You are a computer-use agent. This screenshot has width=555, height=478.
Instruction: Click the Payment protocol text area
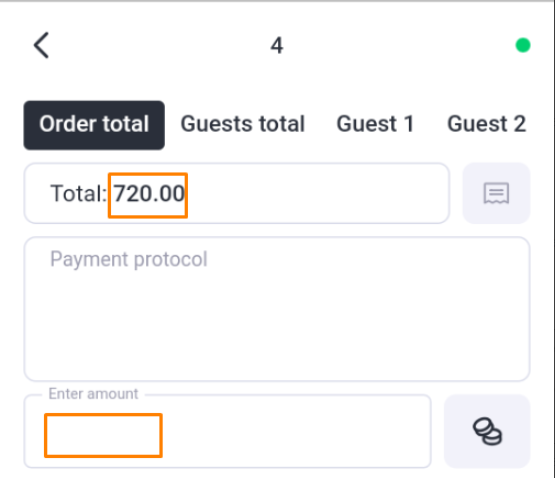[277, 309]
